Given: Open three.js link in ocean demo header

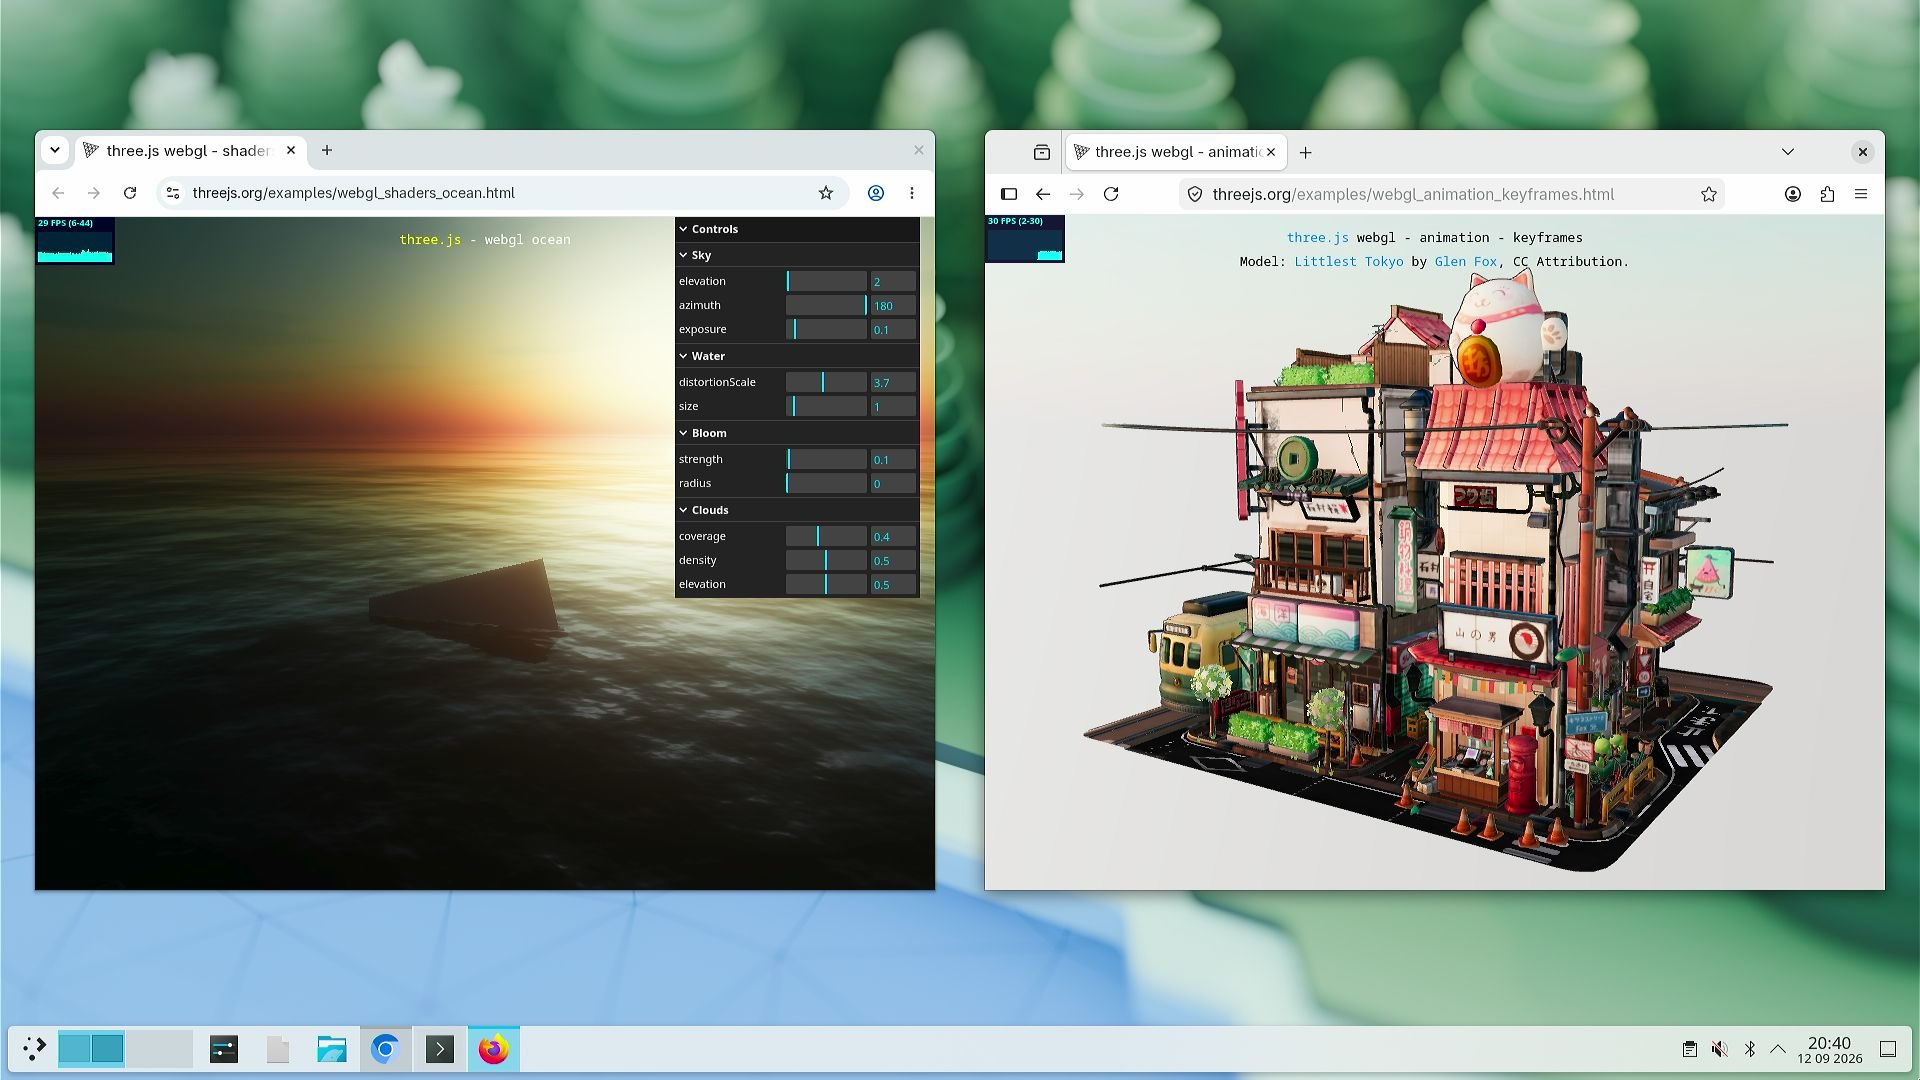Looking at the screenshot, I should tap(430, 240).
